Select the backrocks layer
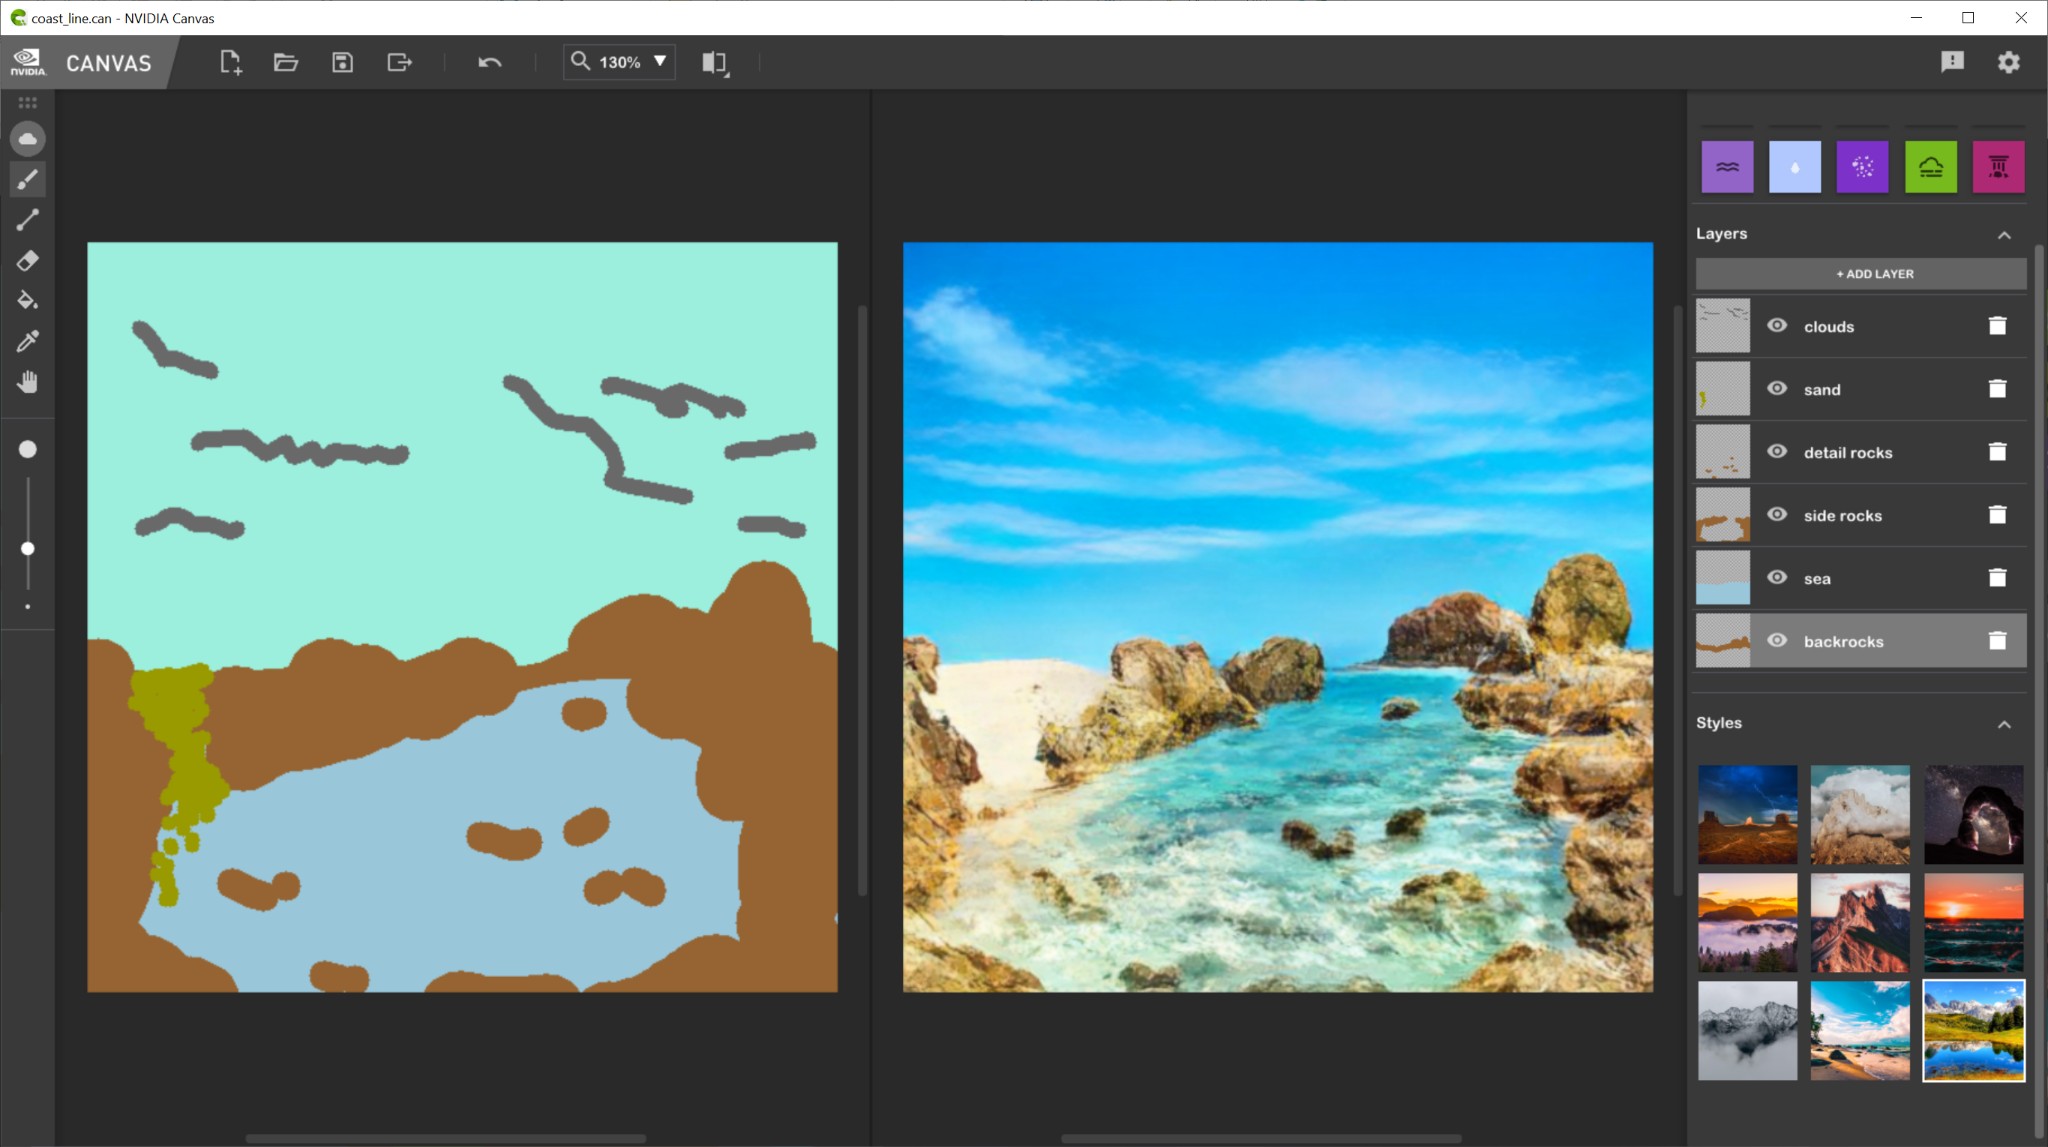The image size is (2048, 1147). pos(1843,642)
